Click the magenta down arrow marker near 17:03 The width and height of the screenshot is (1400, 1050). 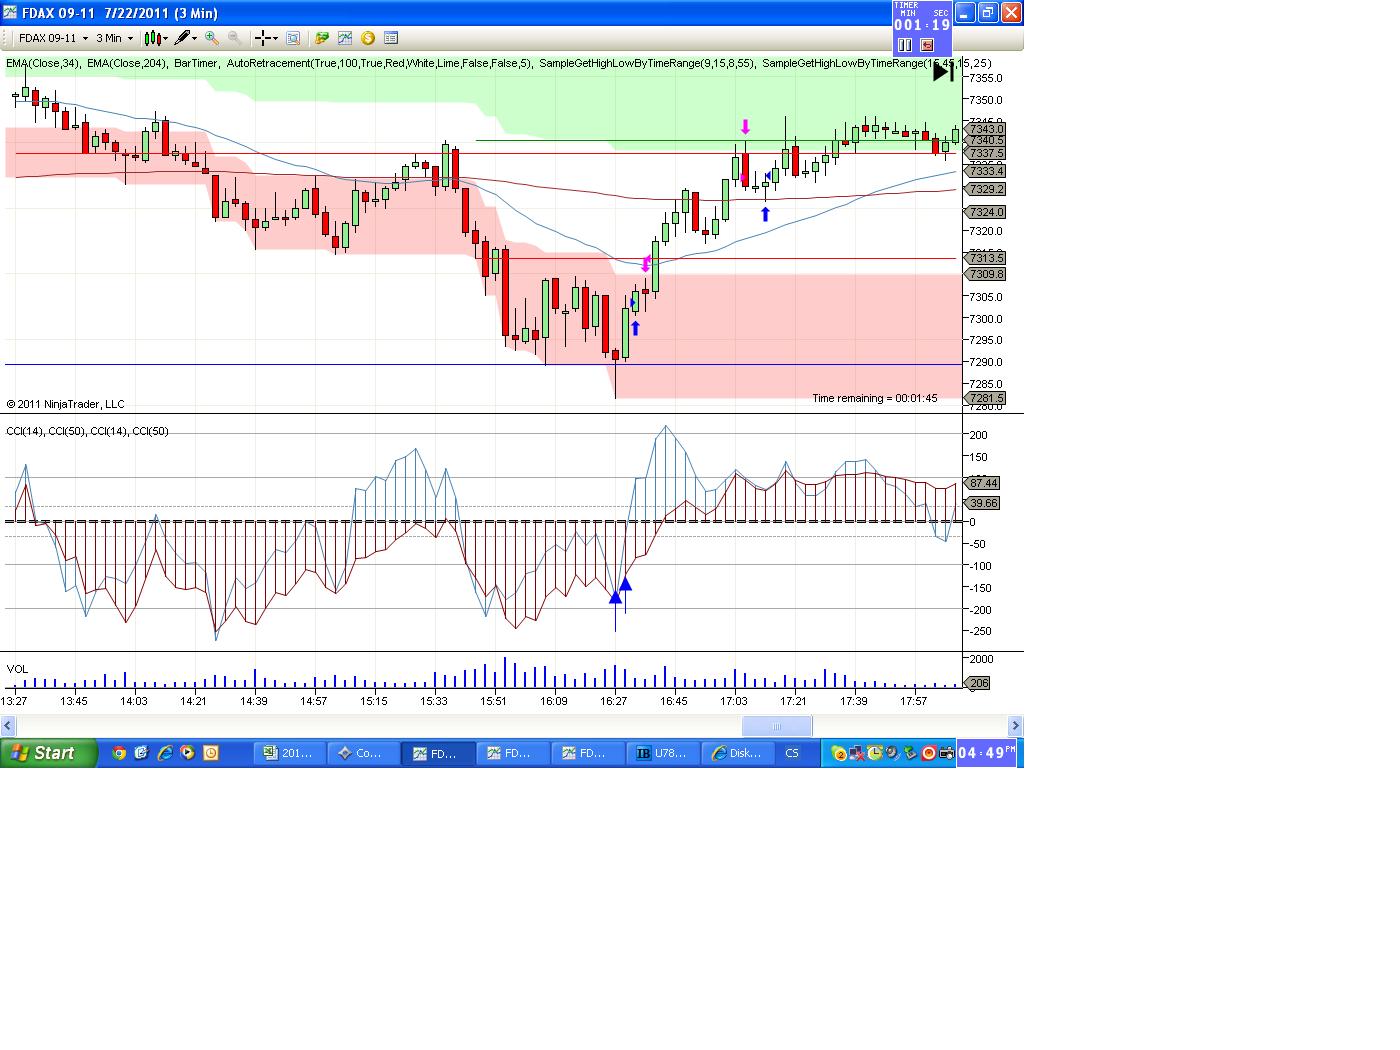tap(745, 127)
